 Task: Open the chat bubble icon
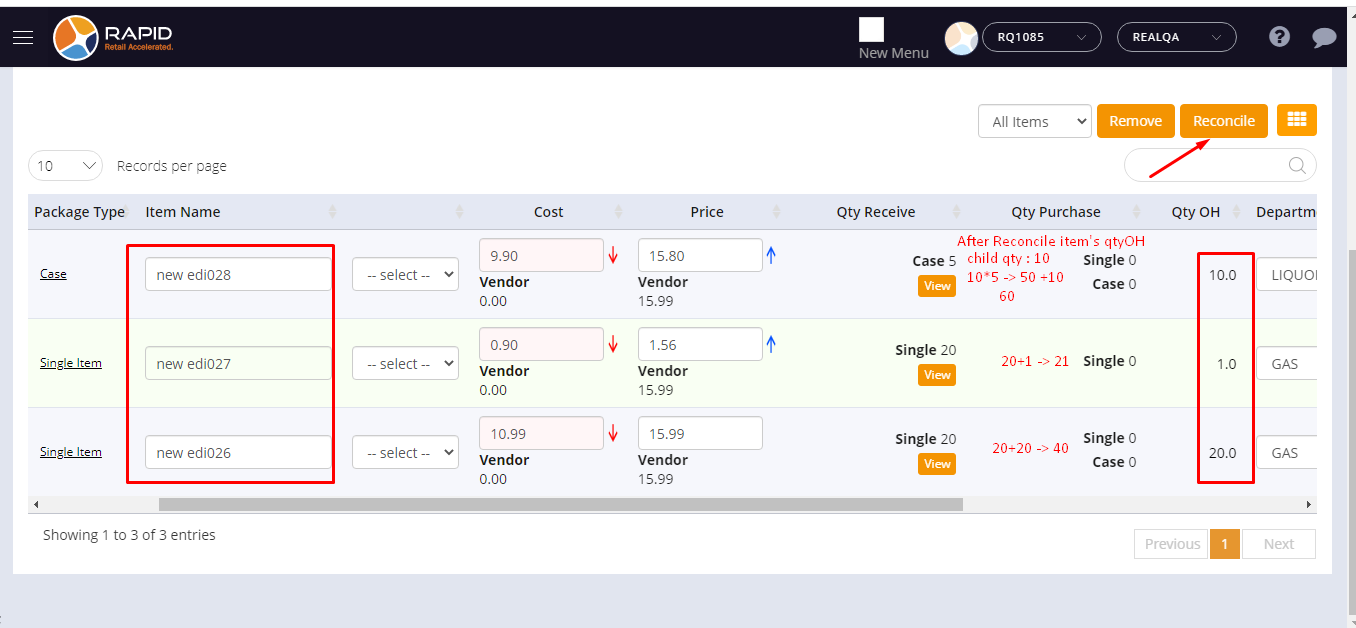[x=1324, y=38]
